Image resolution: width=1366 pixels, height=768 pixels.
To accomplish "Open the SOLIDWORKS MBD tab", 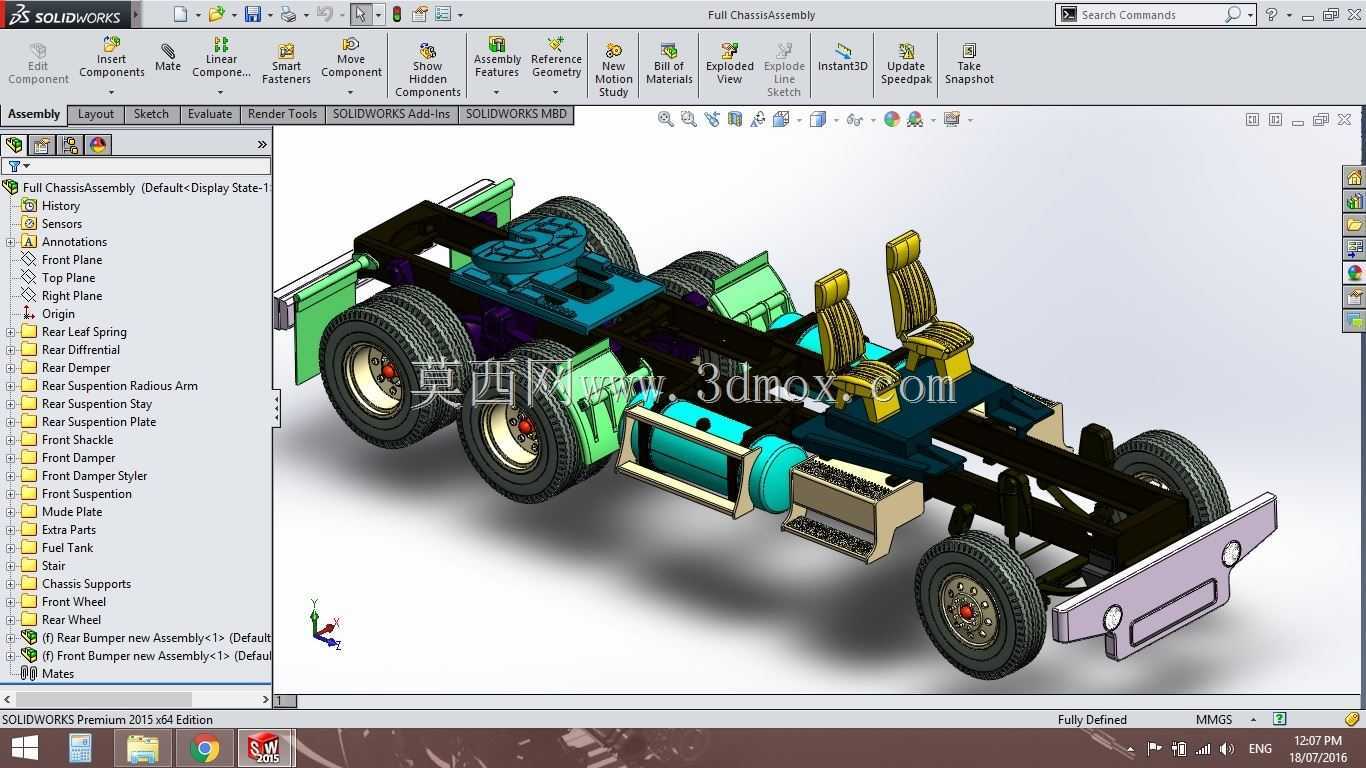I will coord(516,114).
